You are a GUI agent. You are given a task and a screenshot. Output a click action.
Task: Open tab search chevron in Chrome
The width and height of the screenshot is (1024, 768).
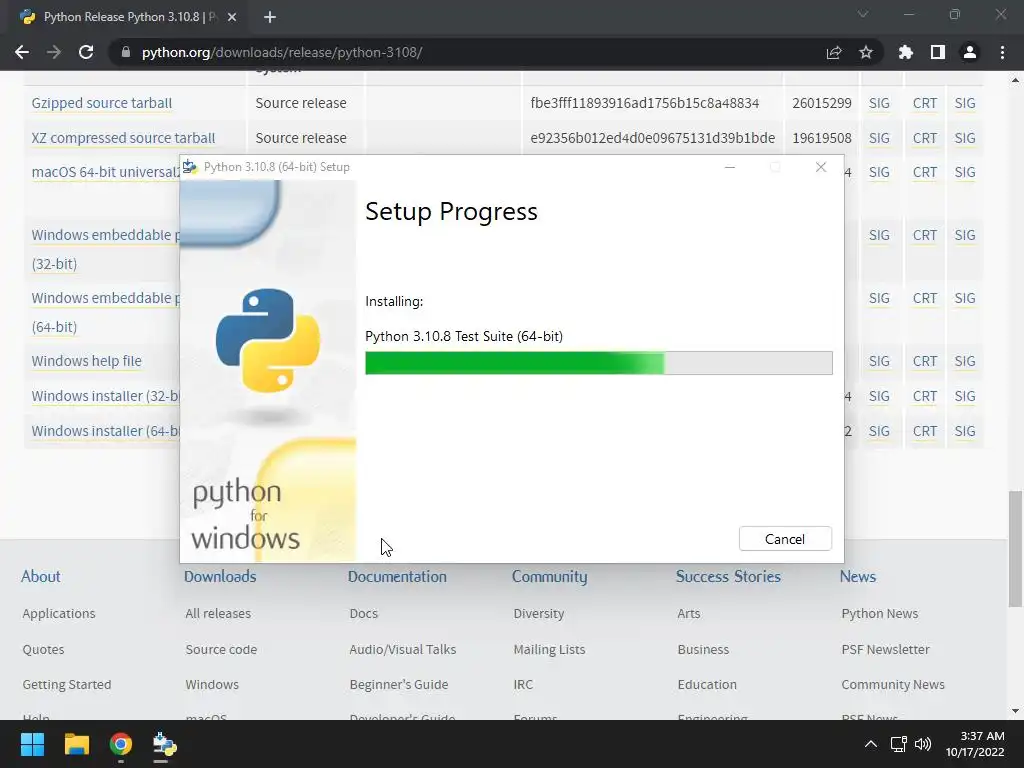point(863,14)
